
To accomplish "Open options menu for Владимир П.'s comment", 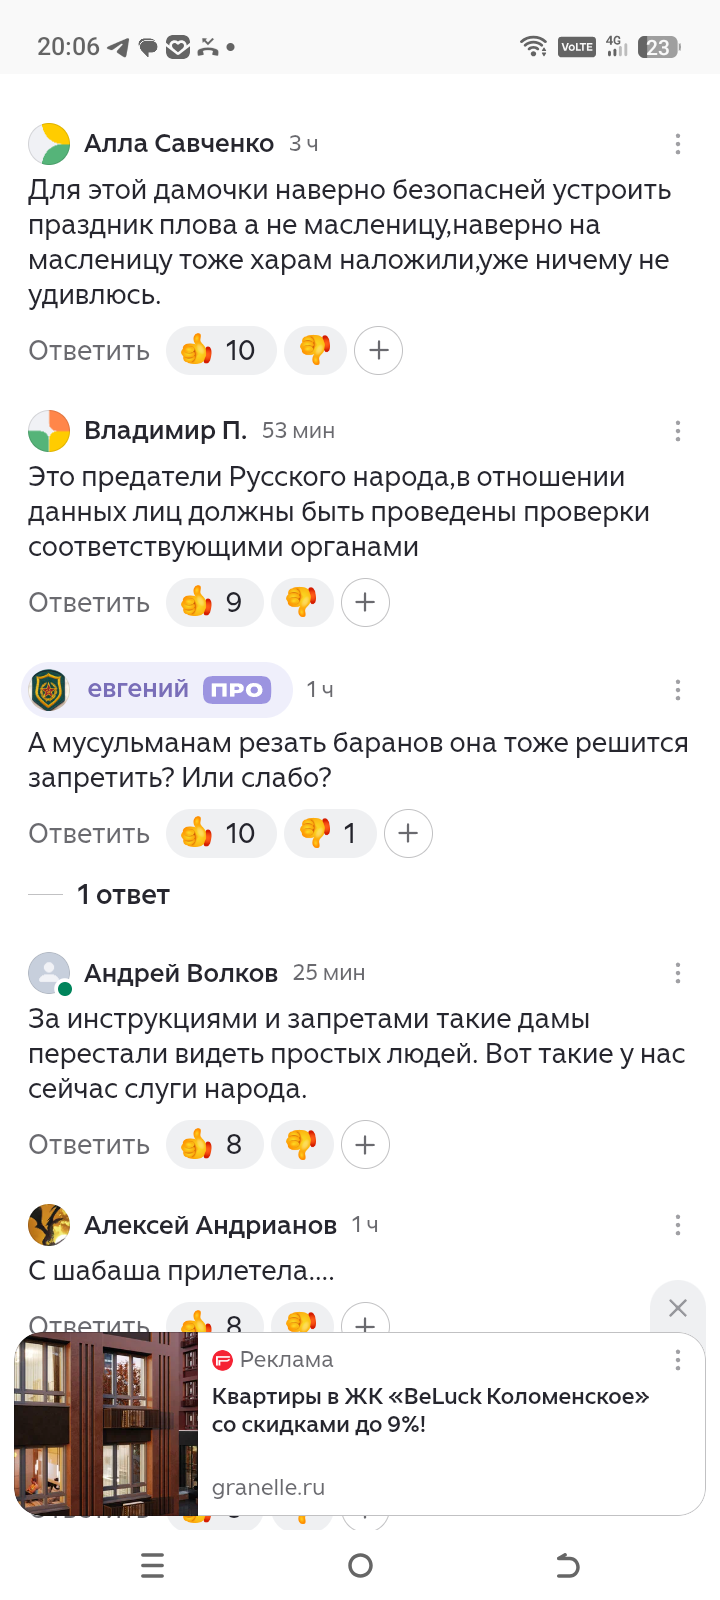I will tap(678, 431).
